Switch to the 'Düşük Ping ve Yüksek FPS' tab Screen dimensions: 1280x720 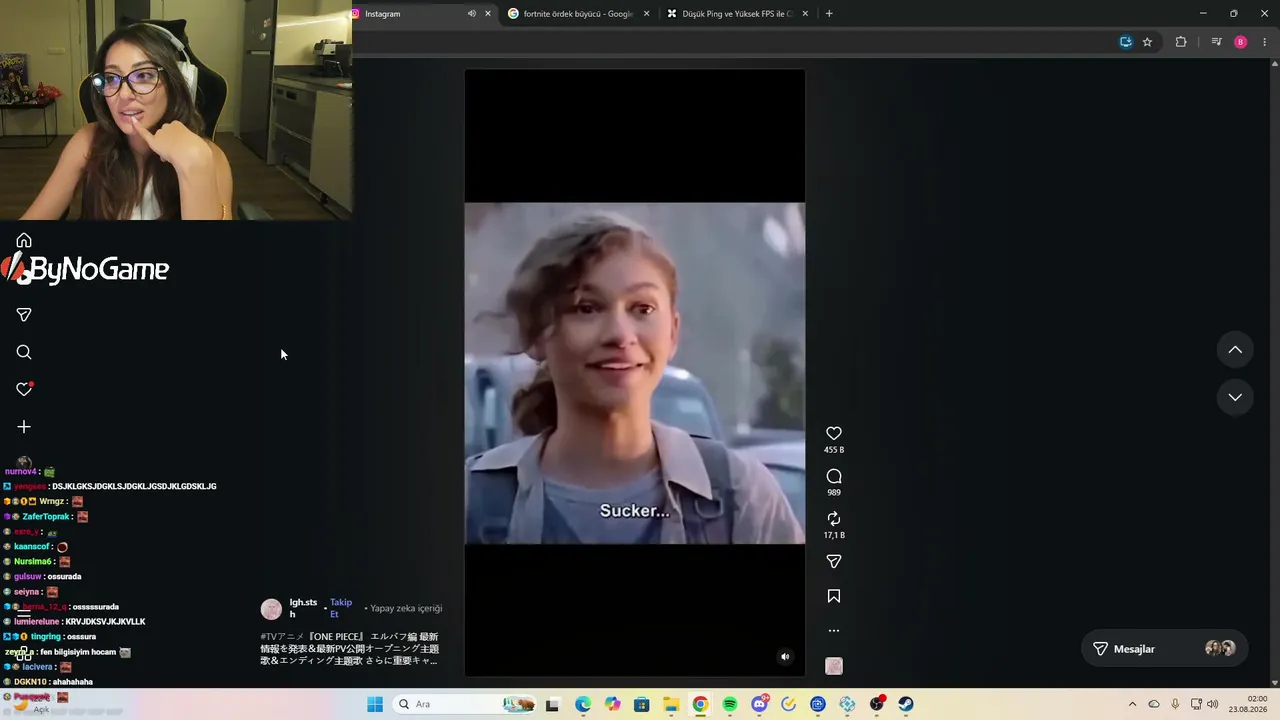[x=738, y=14]
